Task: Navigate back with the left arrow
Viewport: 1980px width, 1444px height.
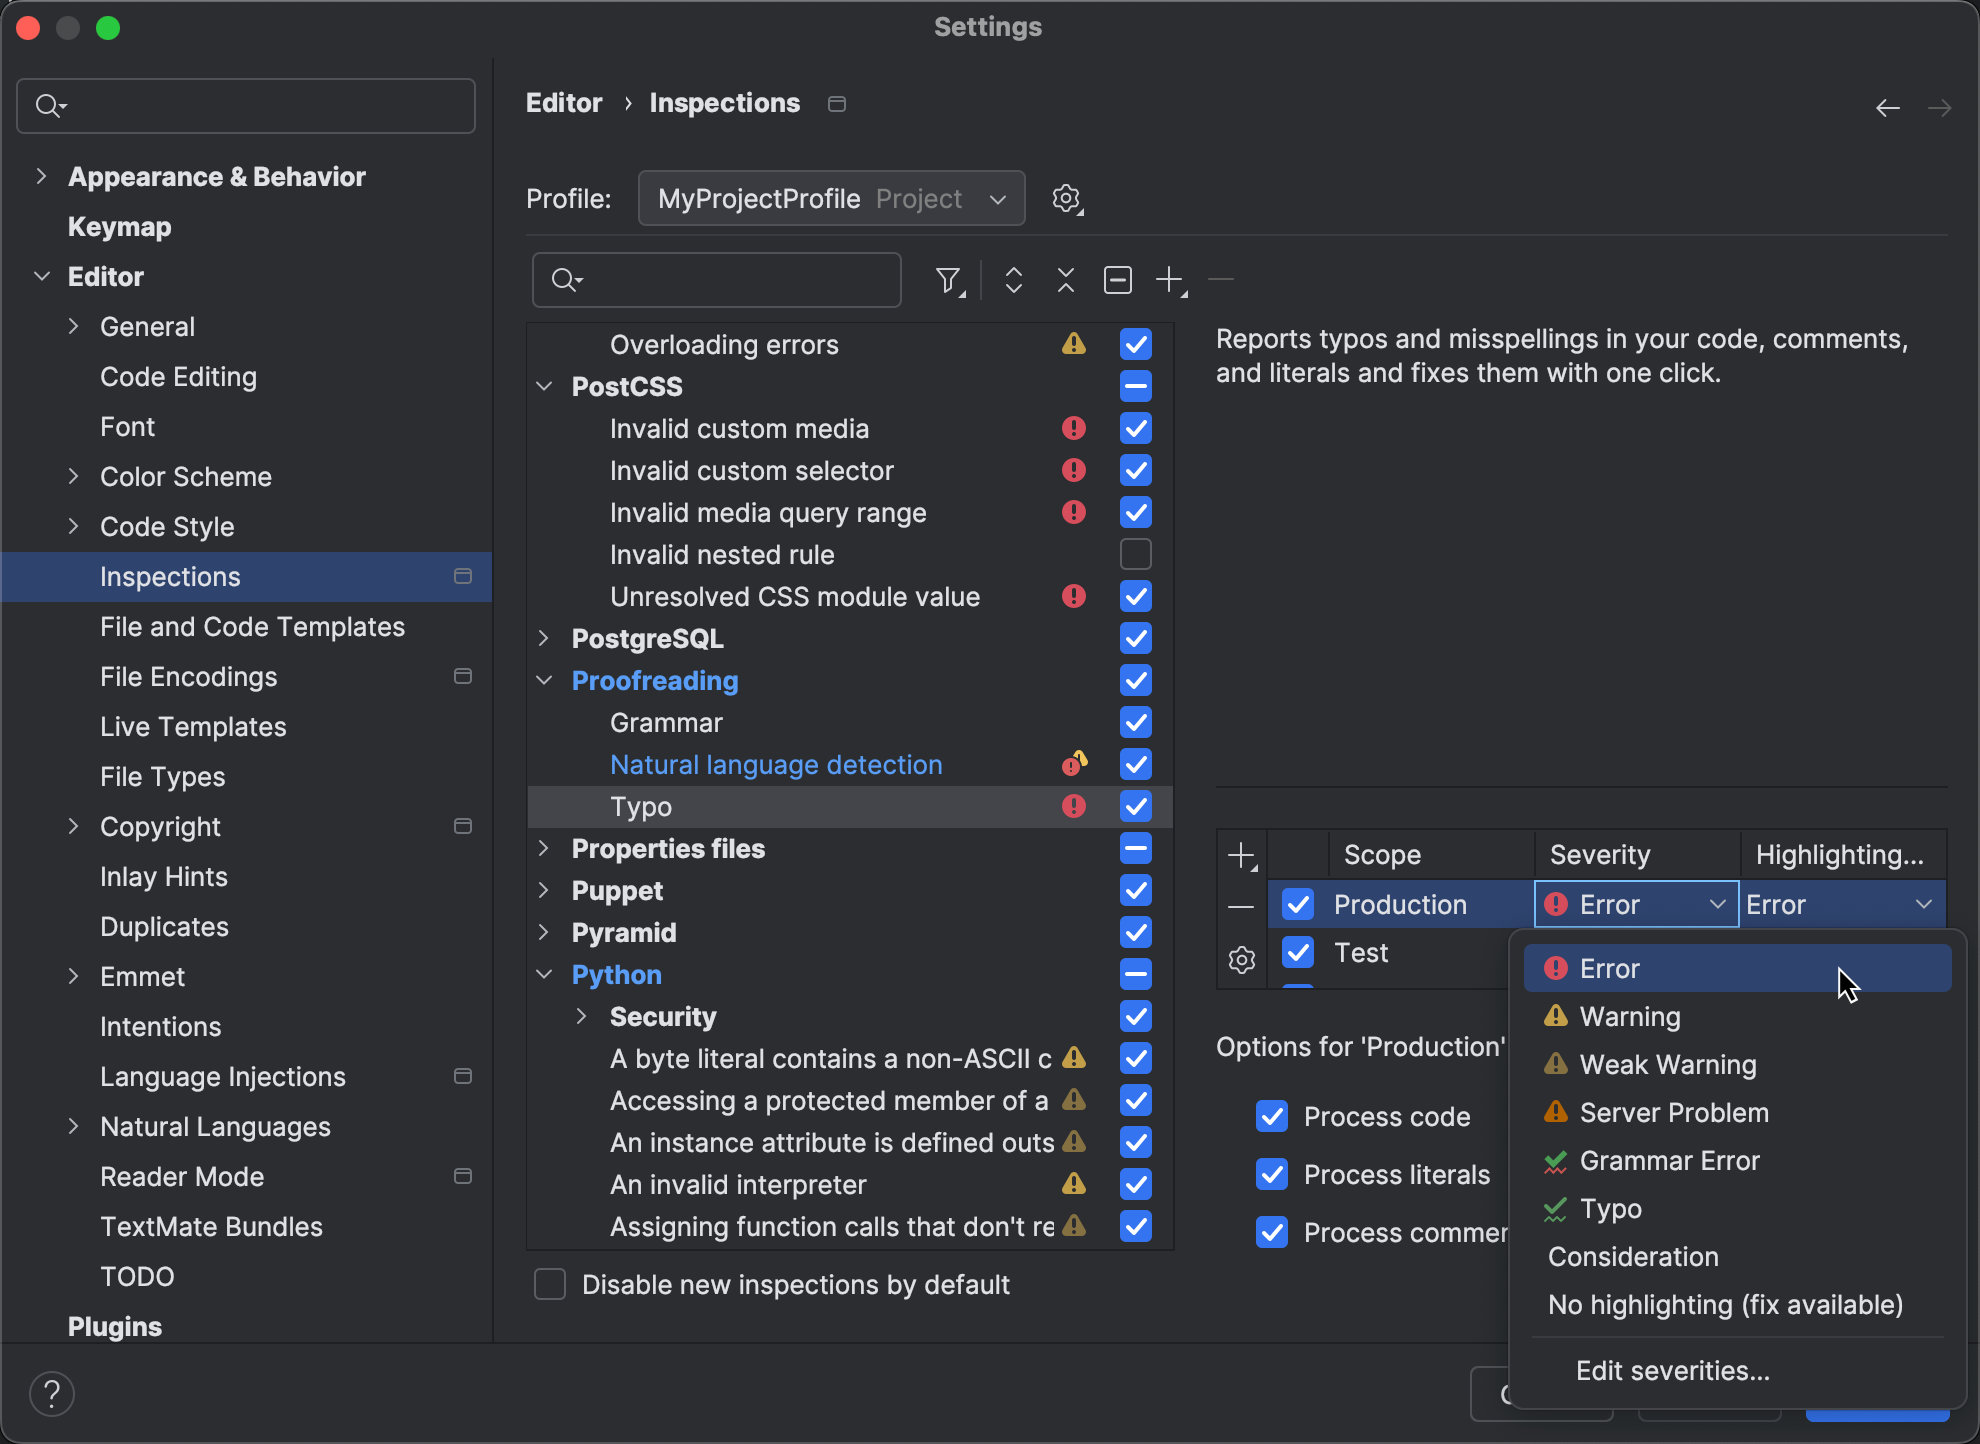Action: (1888, 107)
